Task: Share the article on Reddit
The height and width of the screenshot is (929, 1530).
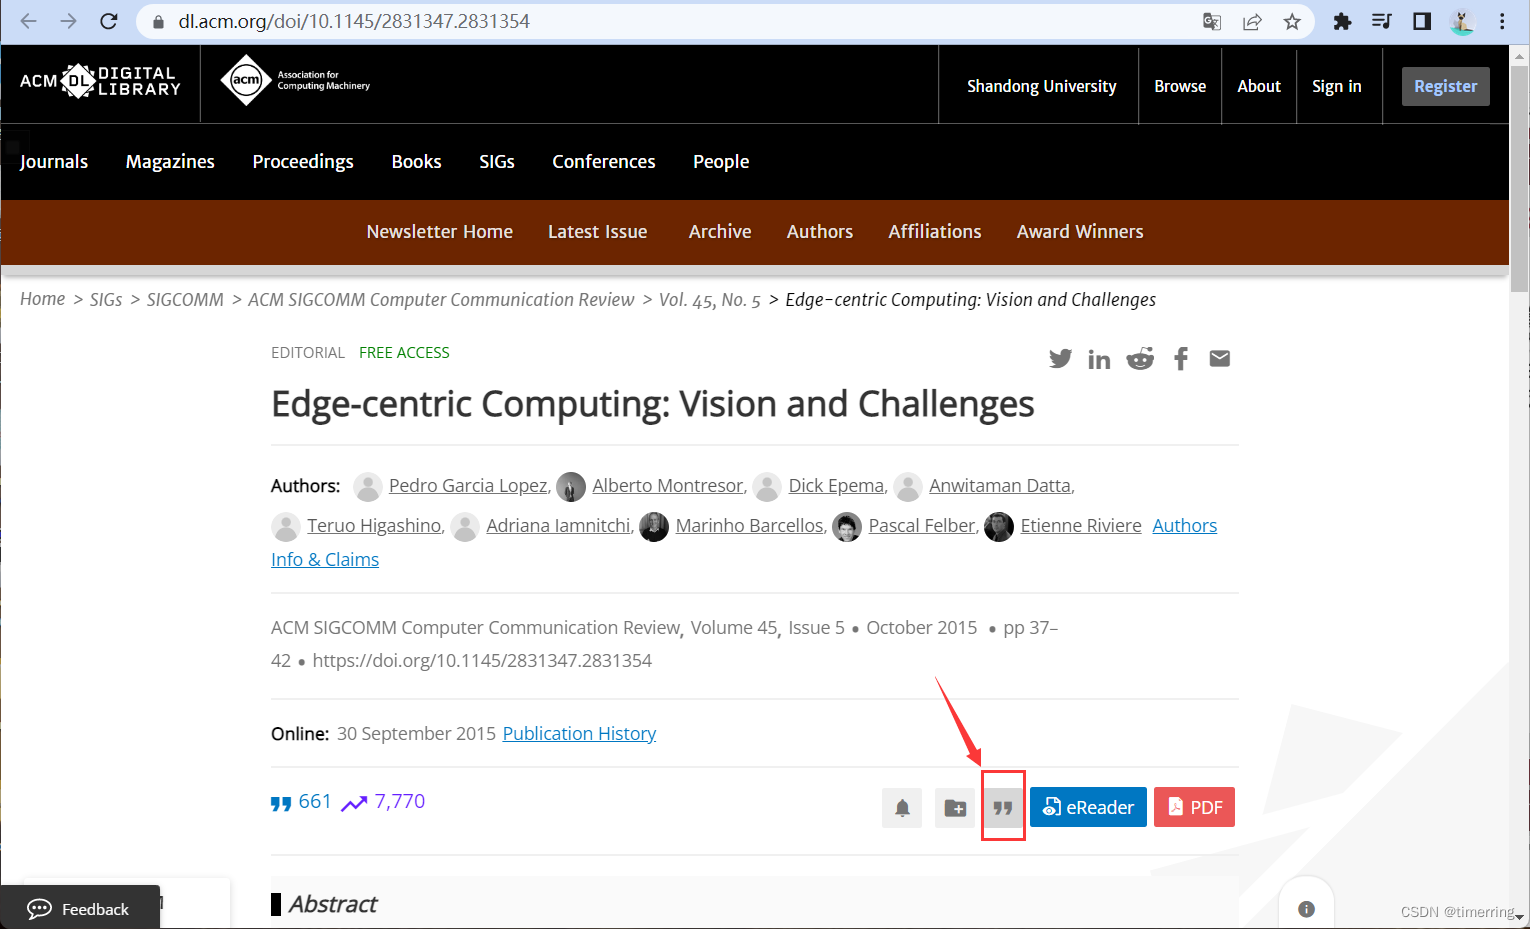Action: point(1140,359)
